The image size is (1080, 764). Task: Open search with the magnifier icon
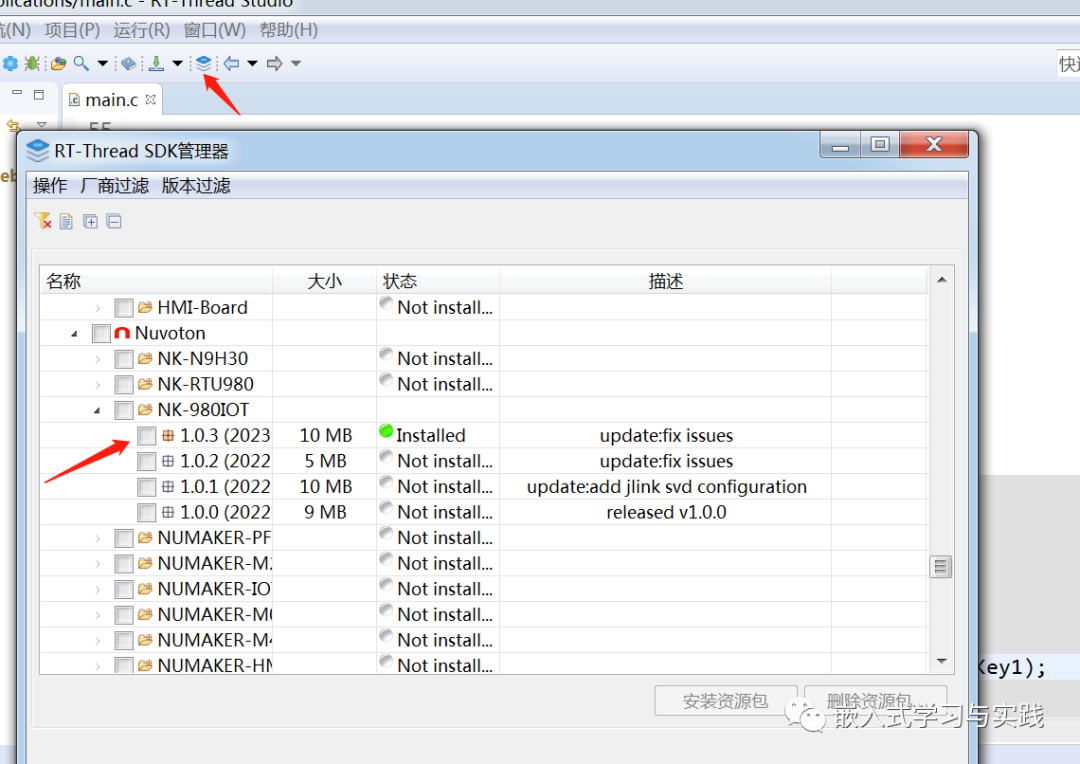(x=81, y=63)
